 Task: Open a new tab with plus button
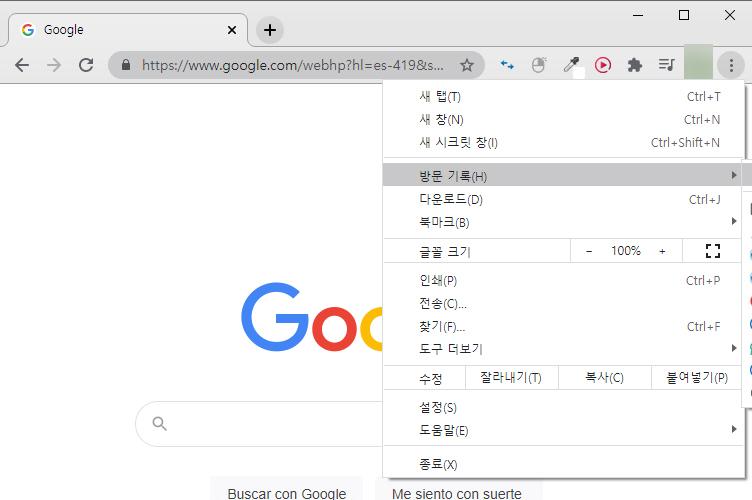270,30
